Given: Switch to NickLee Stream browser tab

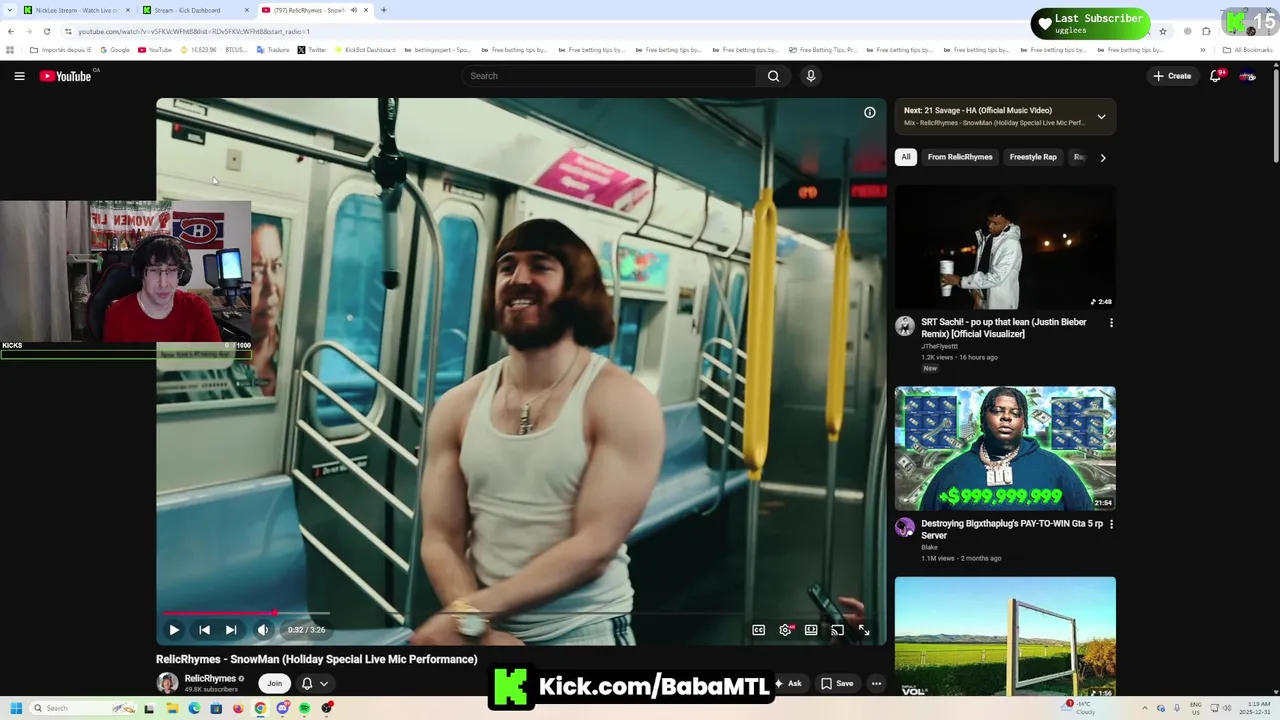Looking at the screenshot, I should pos(76,10).
